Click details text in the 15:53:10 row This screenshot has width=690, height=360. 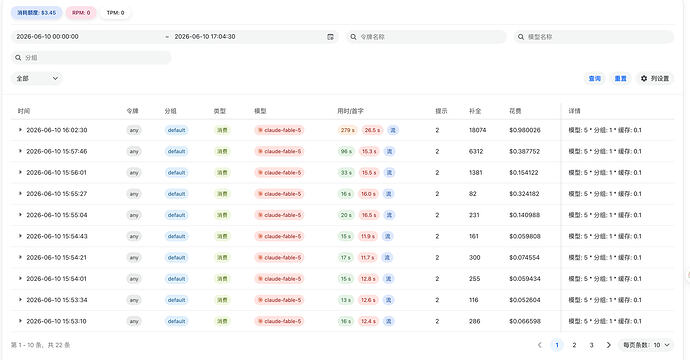[605, 321]
